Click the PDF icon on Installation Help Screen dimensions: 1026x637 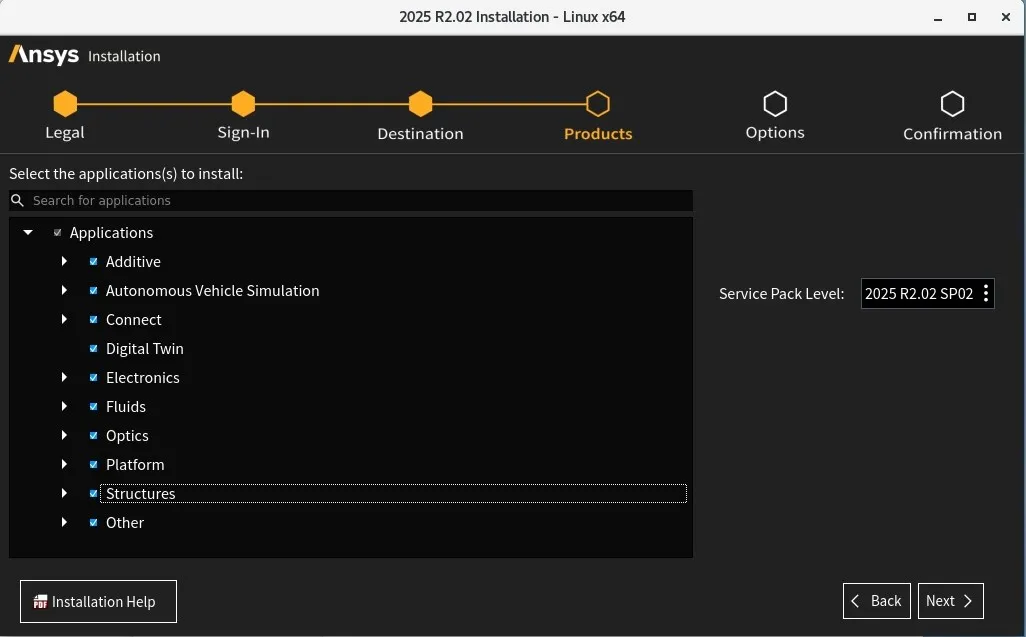click(41, 602)
